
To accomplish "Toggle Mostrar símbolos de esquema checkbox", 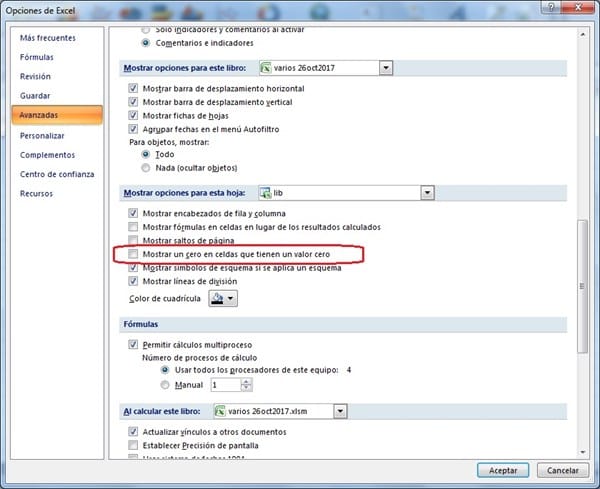I will [x=133, y=268].
